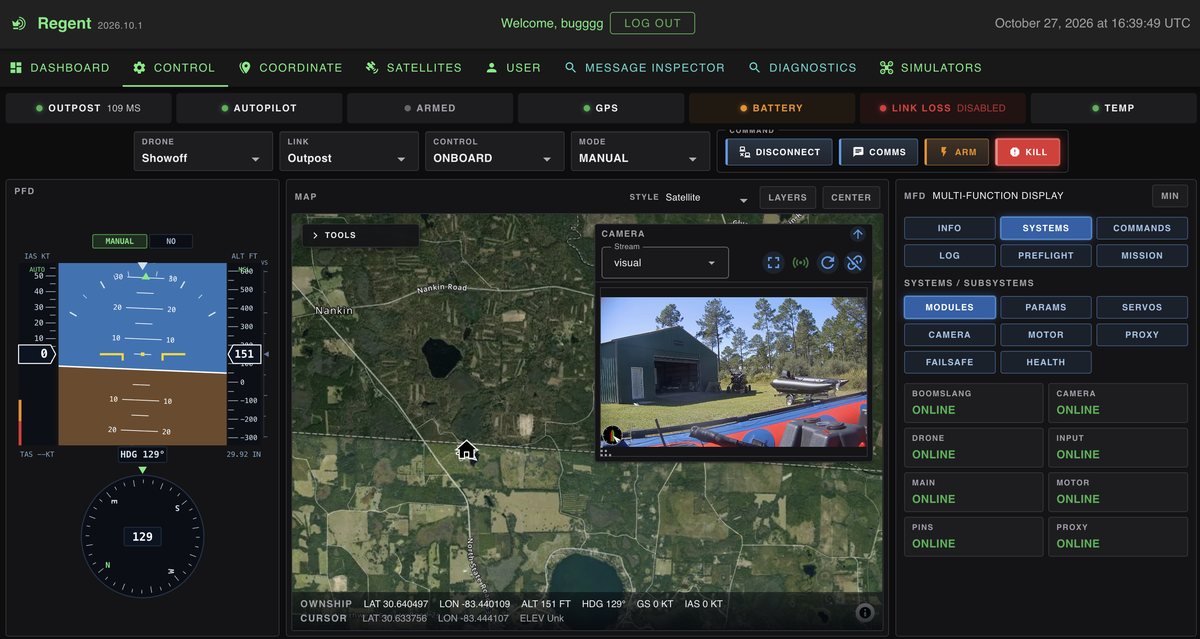This screenshot has height=639, width=1200.
Task: Click the Dashboard grid icon
Action: point(16,68)
